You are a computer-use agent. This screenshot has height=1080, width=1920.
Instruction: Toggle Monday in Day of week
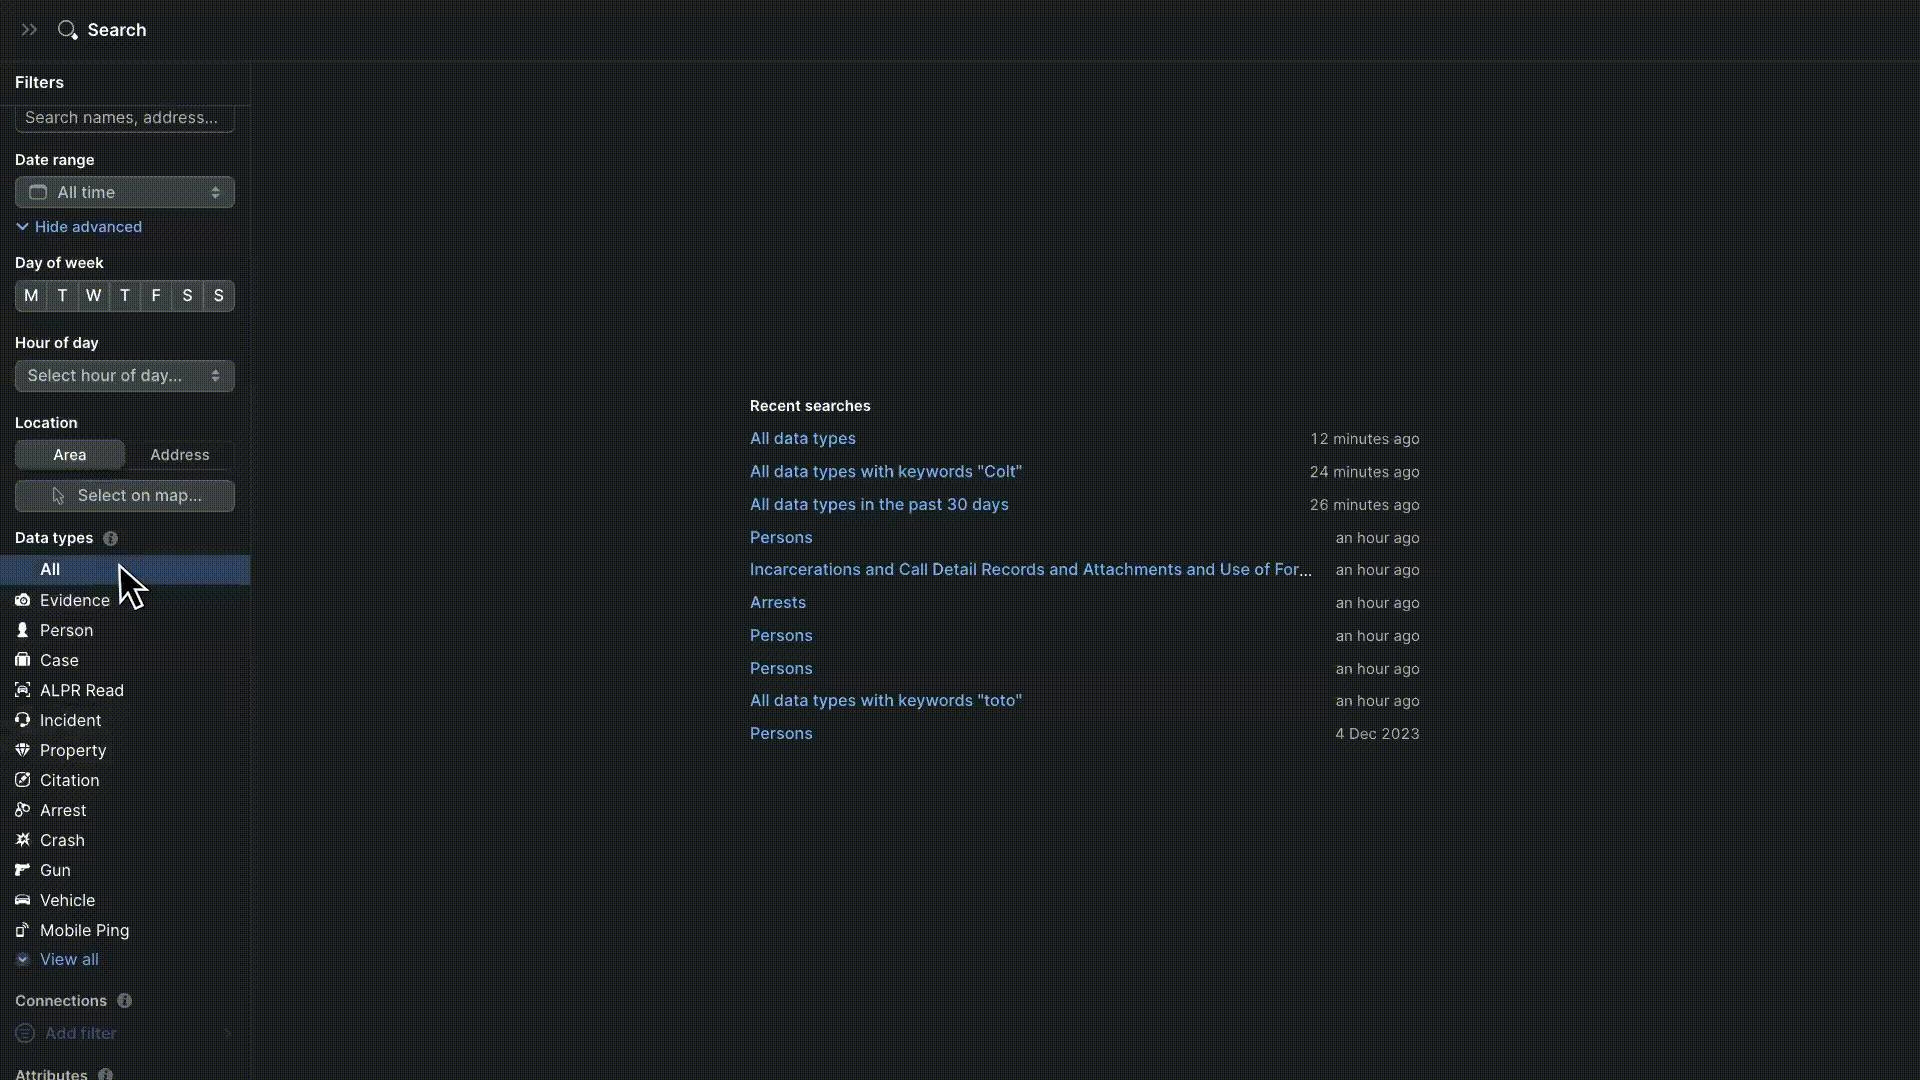pyautogui.click(x=31, y=296)
